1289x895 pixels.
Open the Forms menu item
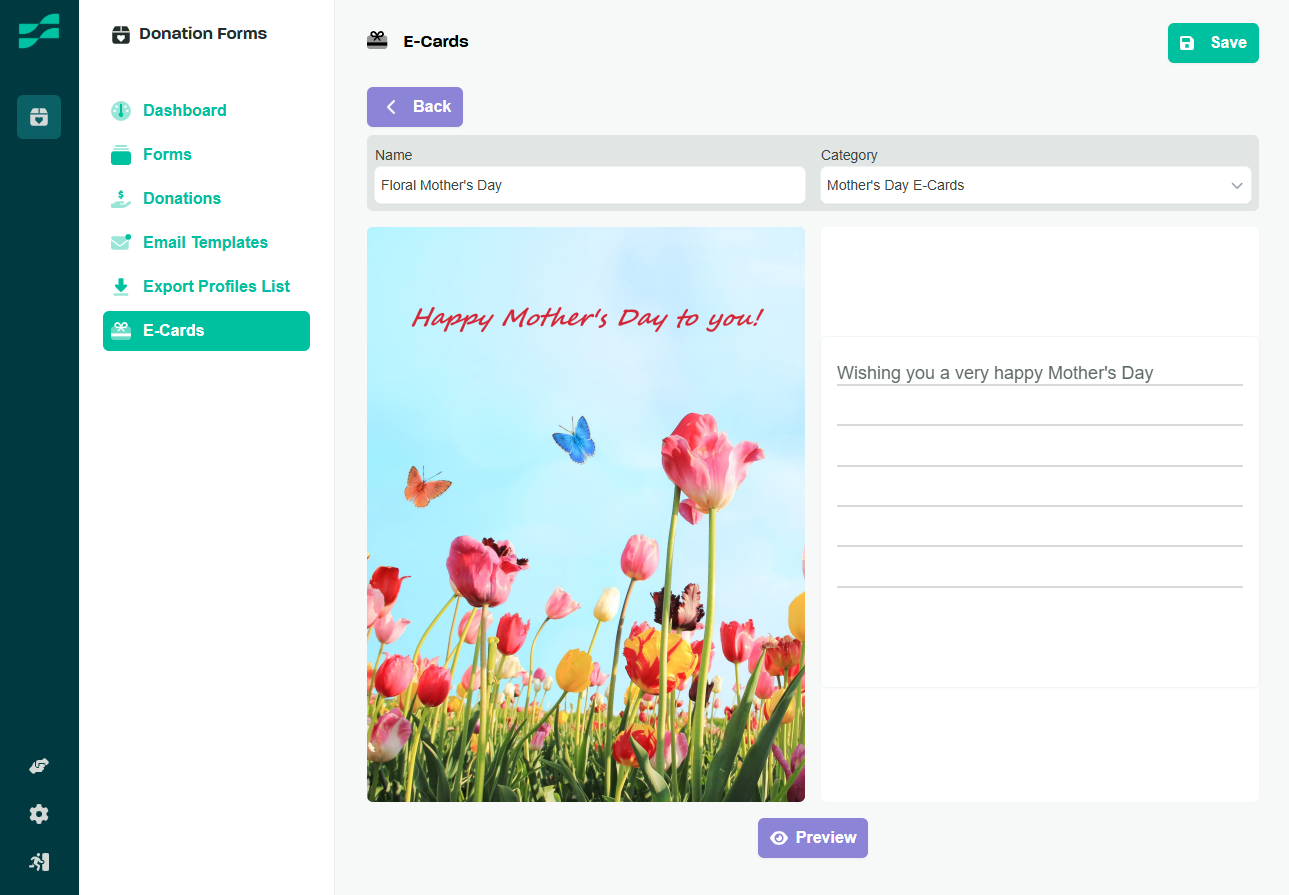[x=167, y=154]
